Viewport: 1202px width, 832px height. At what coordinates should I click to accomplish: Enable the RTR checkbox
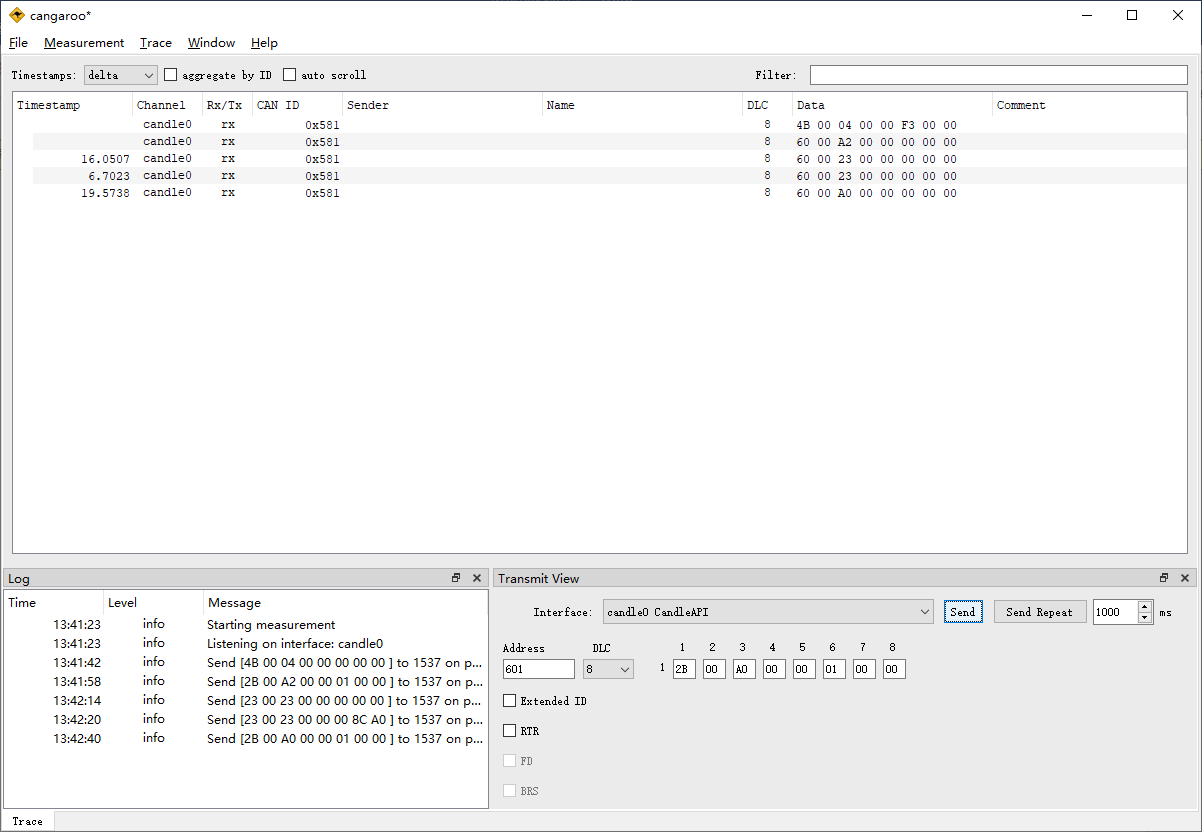pyautogui.click(x=521, y=731)
